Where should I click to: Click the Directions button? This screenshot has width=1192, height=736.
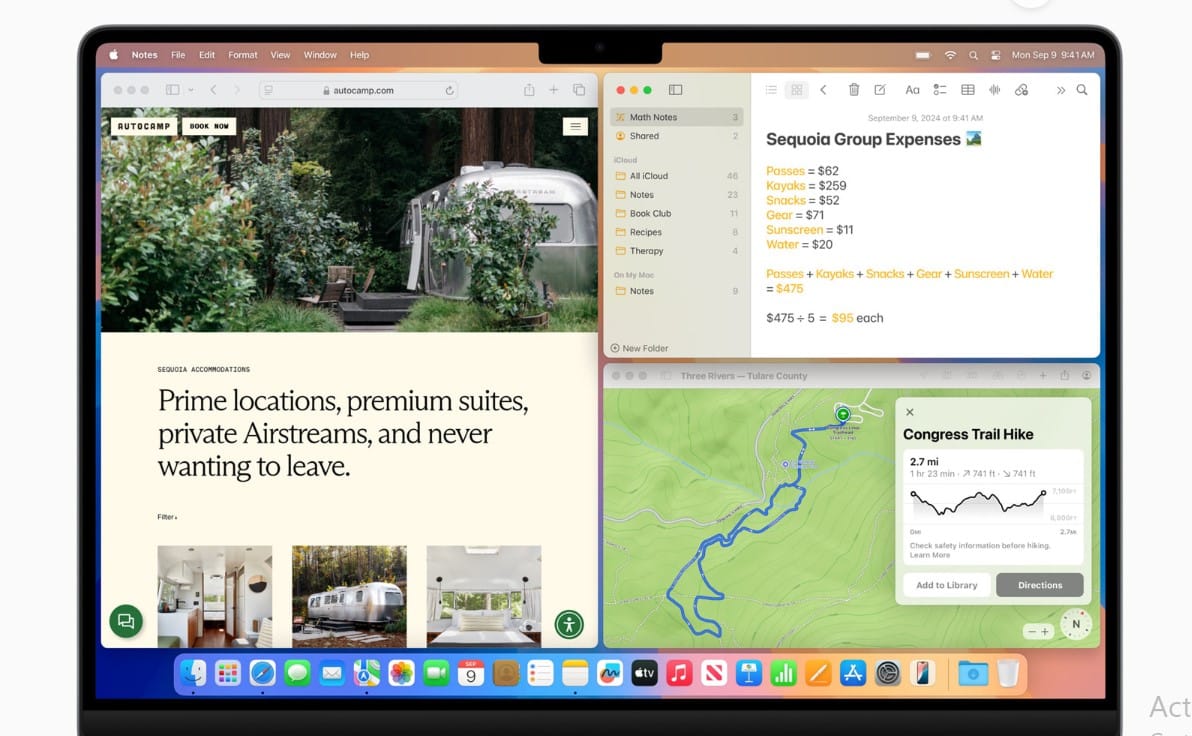[x=1040, y=585]
